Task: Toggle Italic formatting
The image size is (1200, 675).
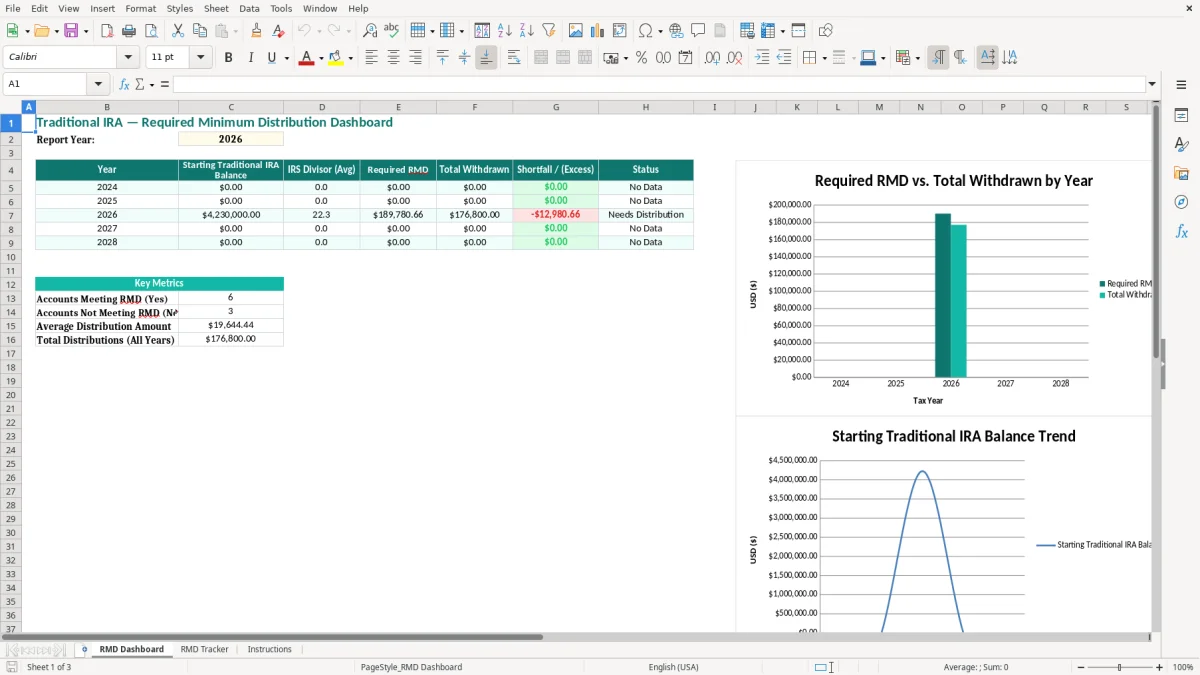Action: (250, 58)
